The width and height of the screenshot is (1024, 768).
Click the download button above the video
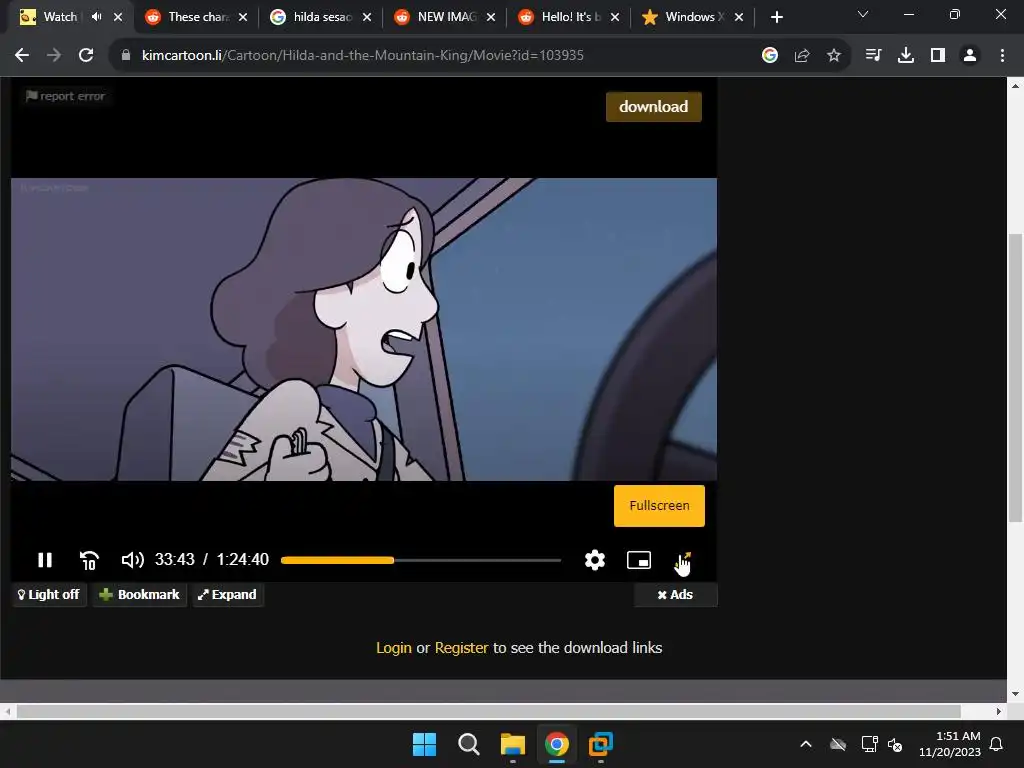(653, 106)
